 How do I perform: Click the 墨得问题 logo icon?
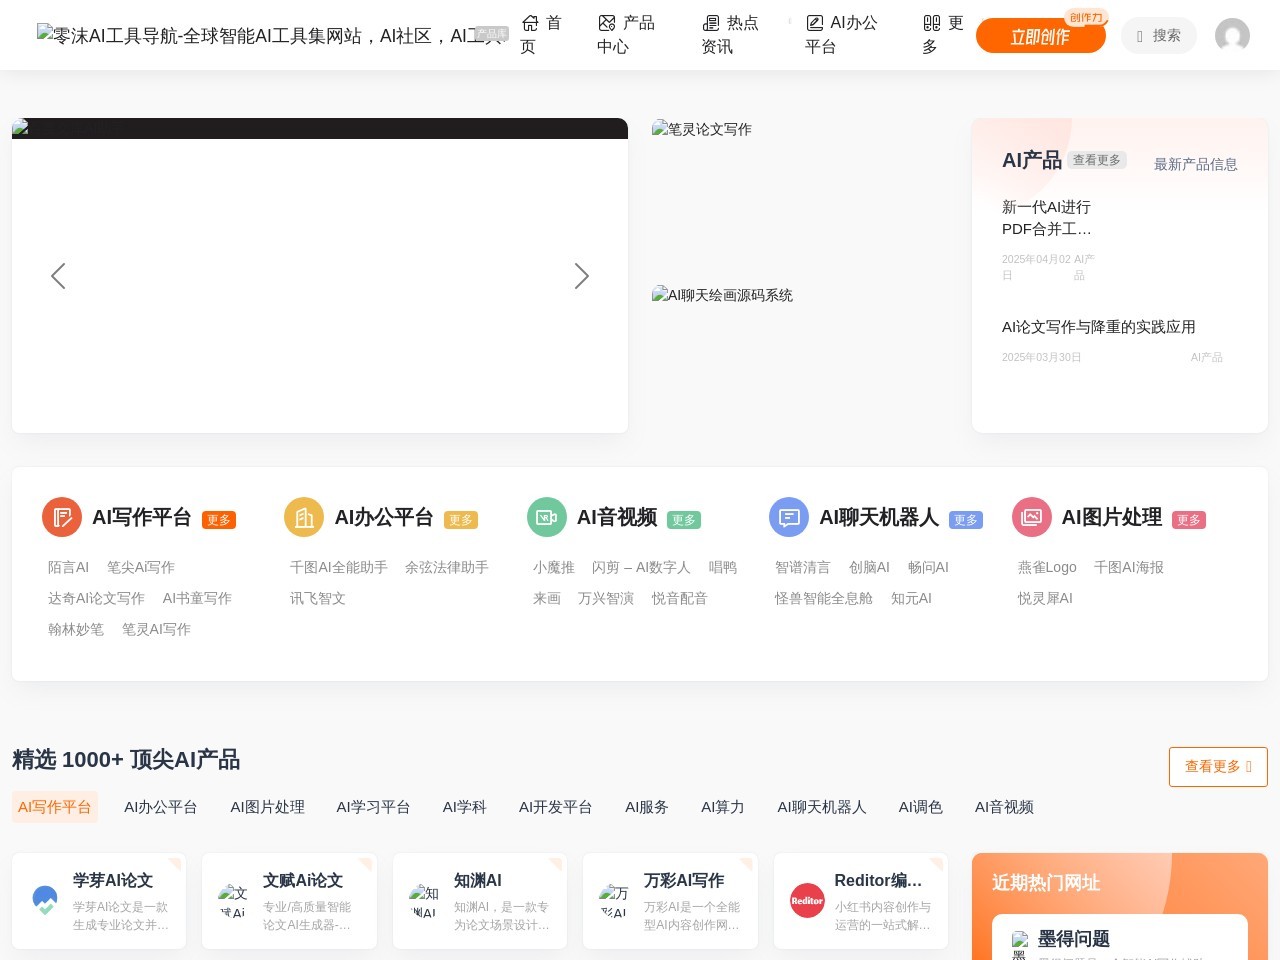tap(1020, 945)
